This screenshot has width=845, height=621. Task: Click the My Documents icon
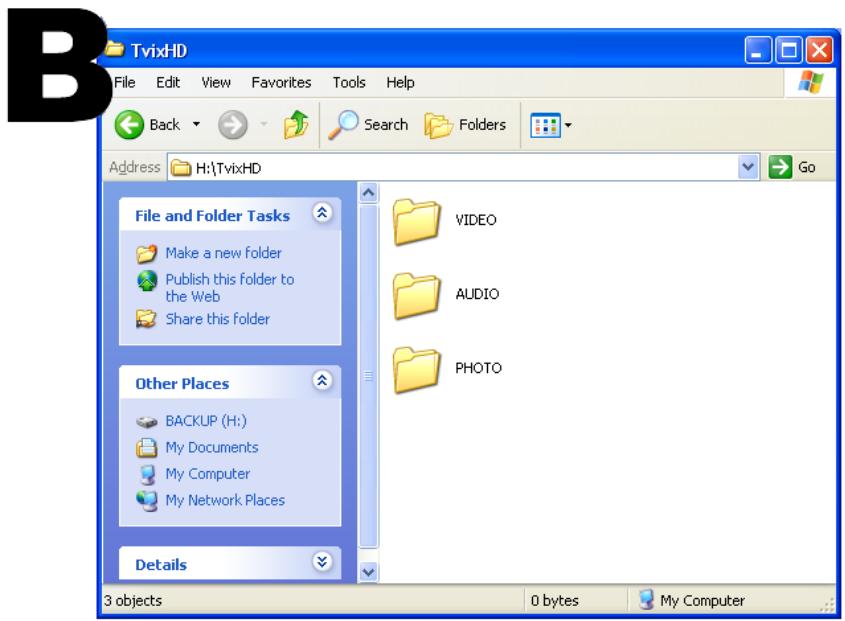coord(147,447)
